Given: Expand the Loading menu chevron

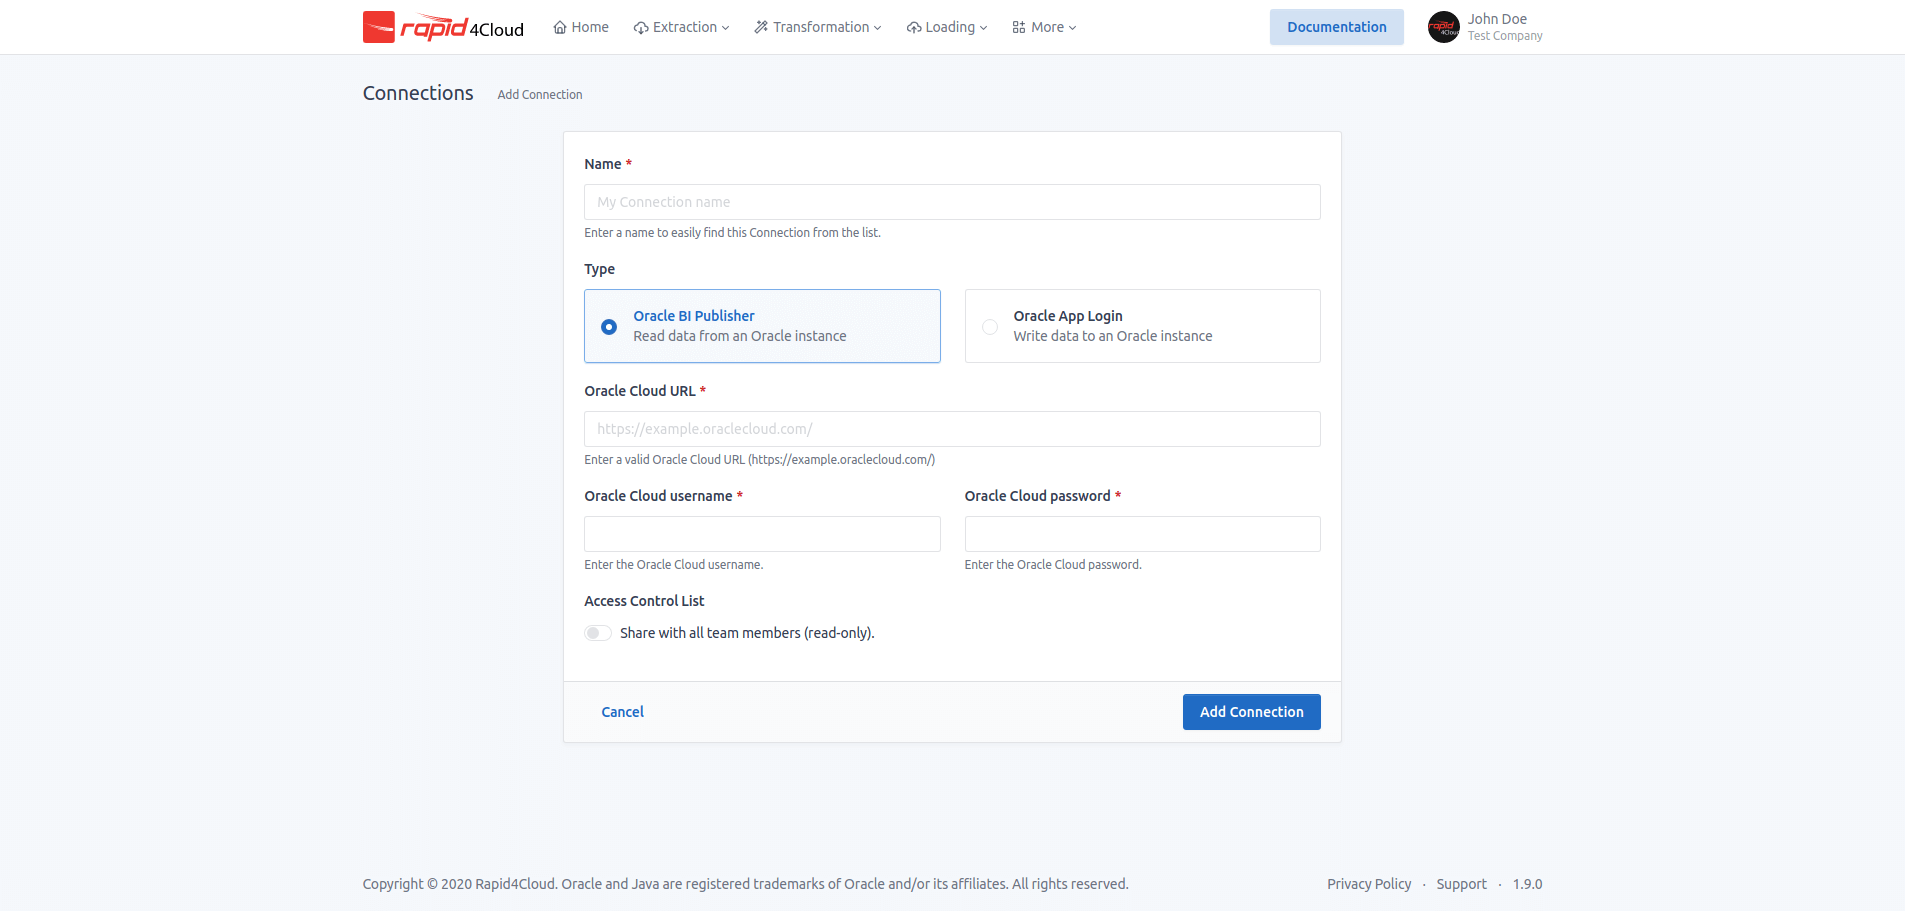Looking at the screenshot, I should (983, 28).
